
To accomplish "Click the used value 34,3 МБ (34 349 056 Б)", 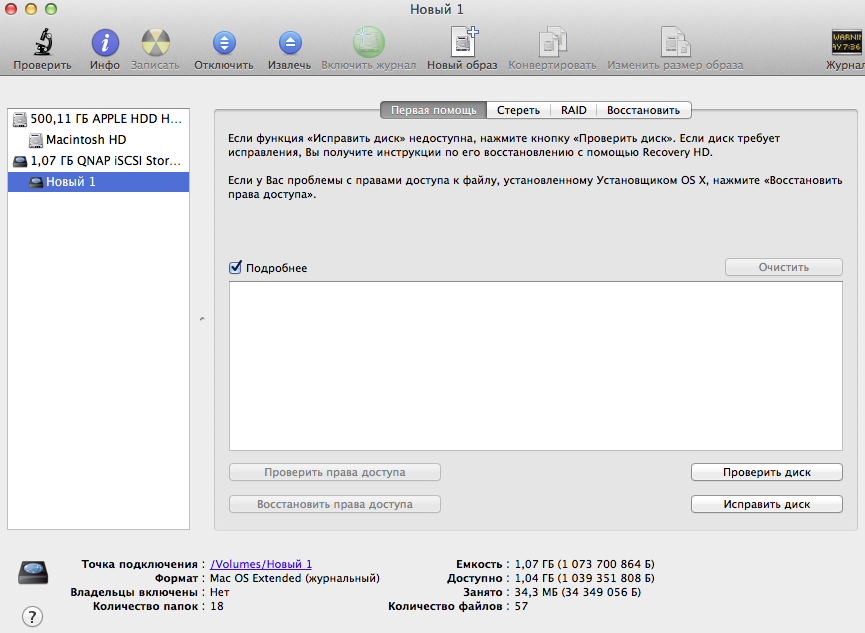I will 578,592.
